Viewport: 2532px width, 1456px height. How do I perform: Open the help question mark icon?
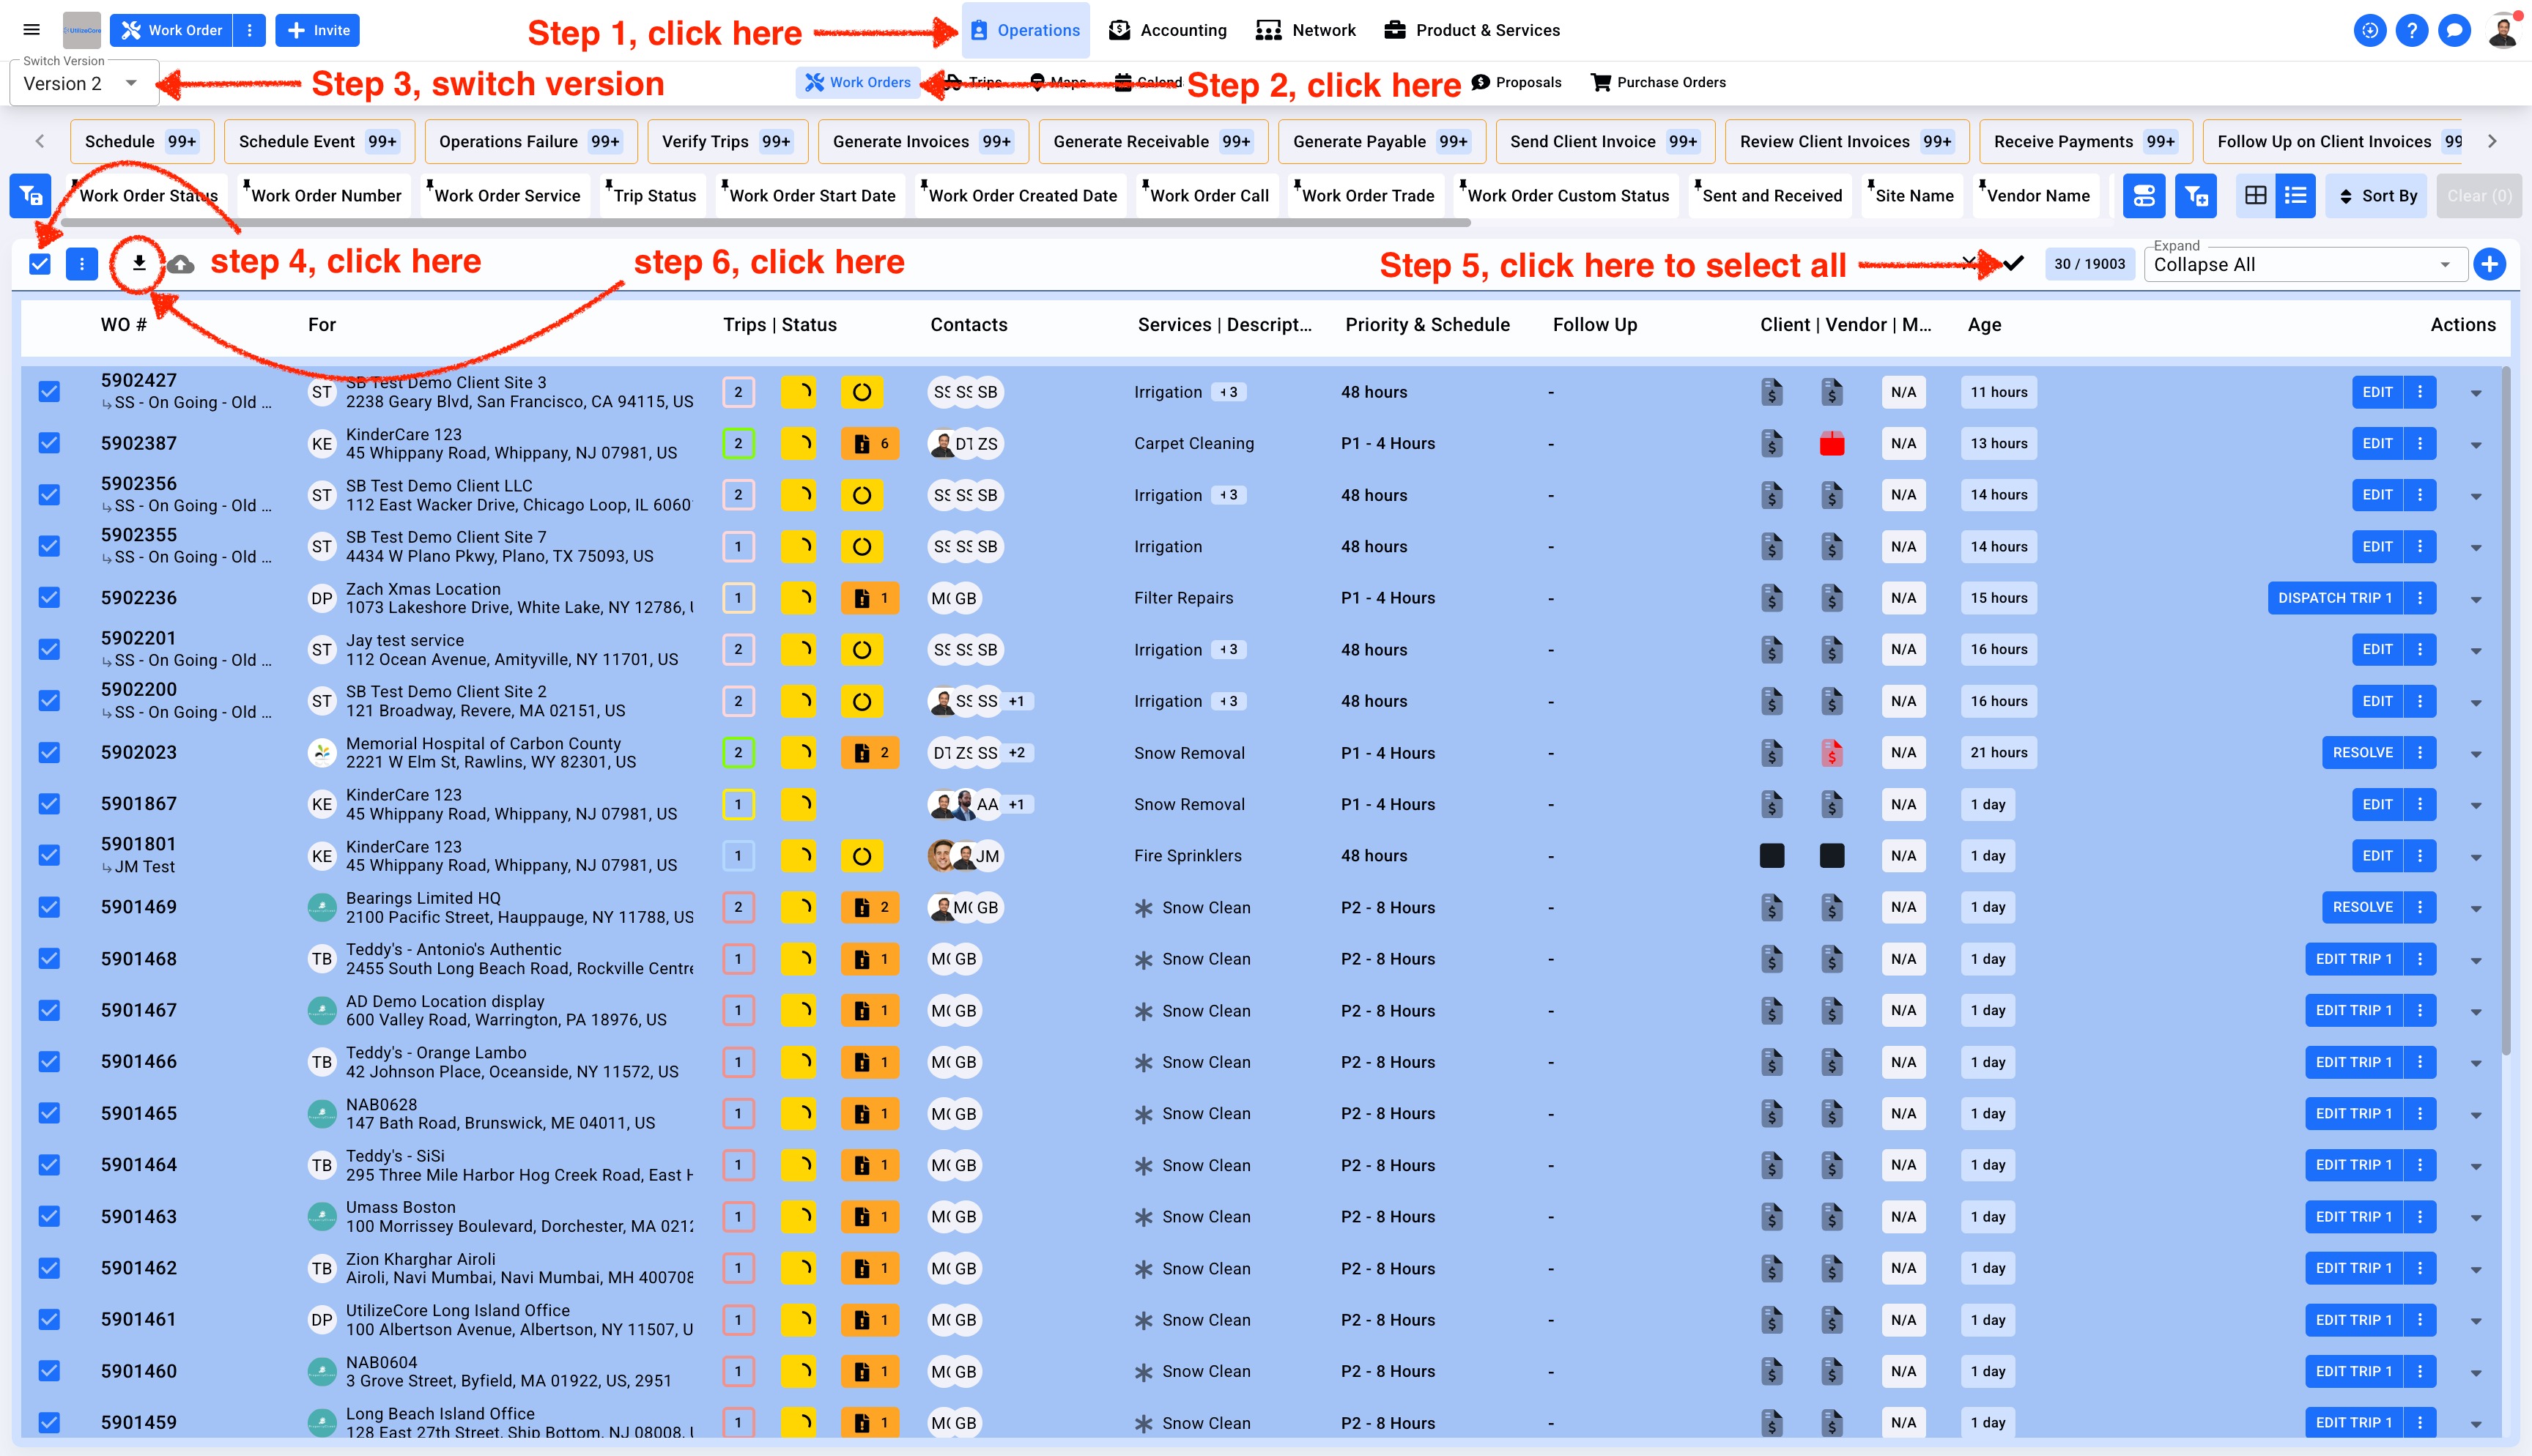coord(2411,30)
